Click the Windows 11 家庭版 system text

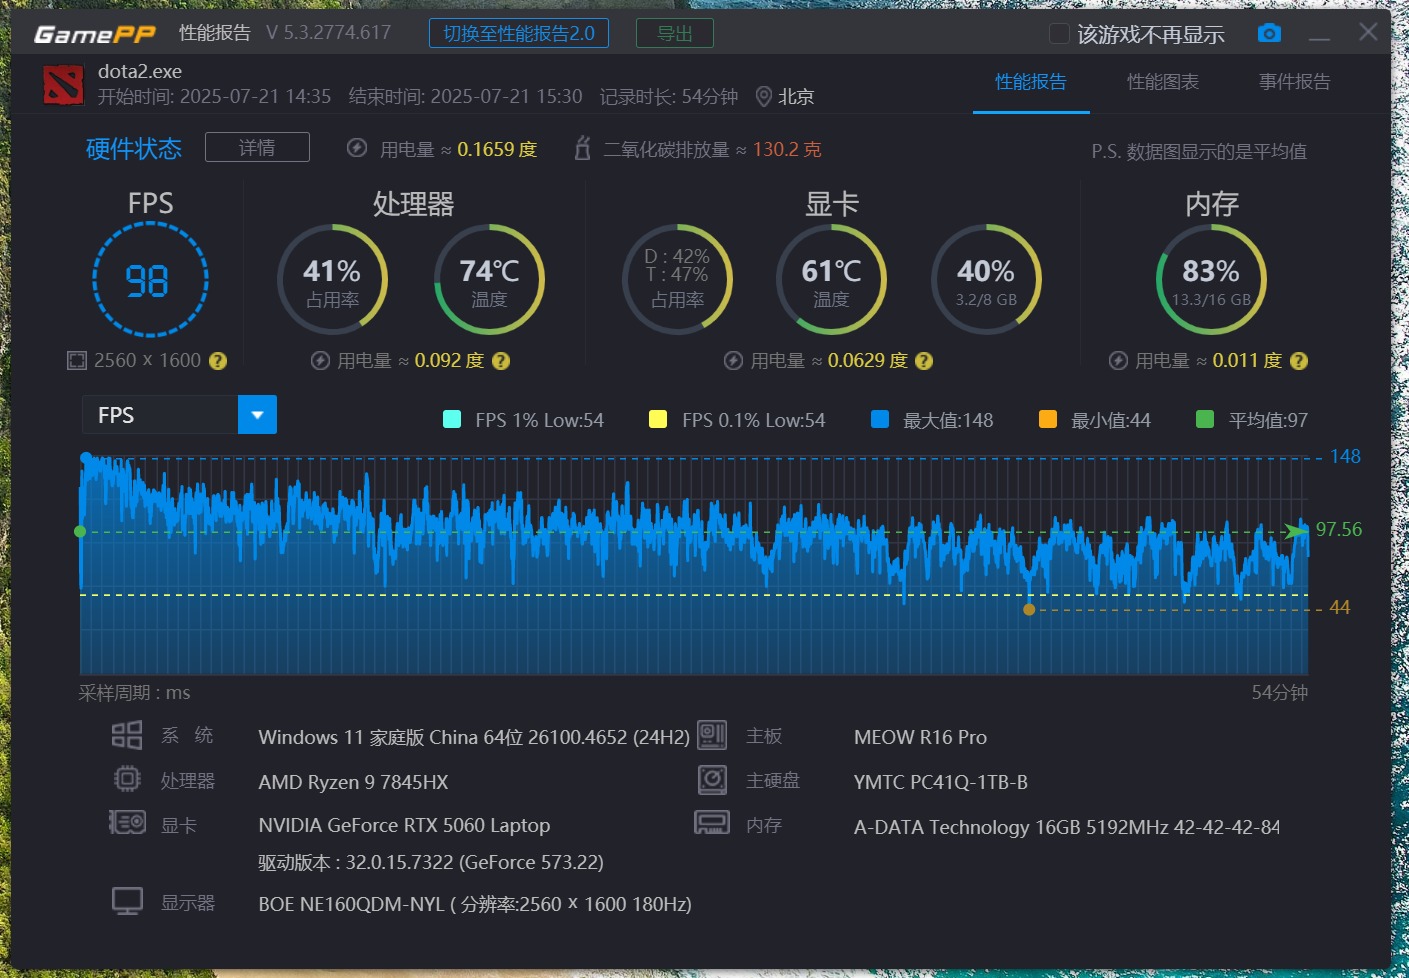click(x=474, y=737)
